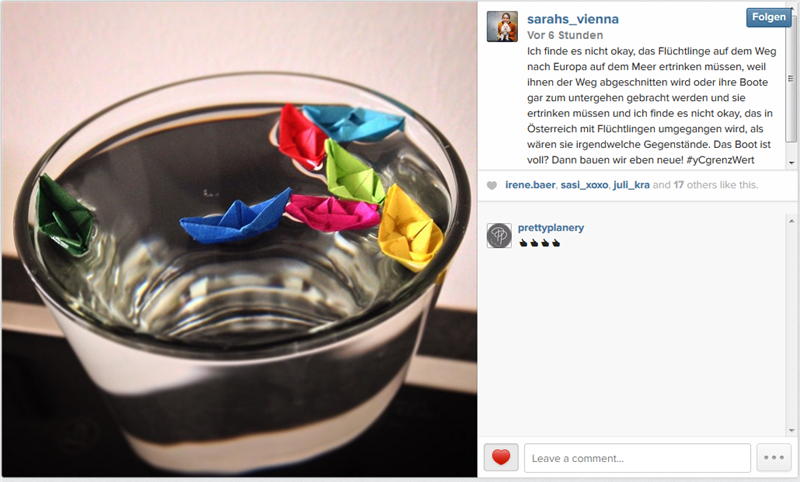Click the paper boats photo
This screenshot has height=482, width=800.
tap(239, 240)
